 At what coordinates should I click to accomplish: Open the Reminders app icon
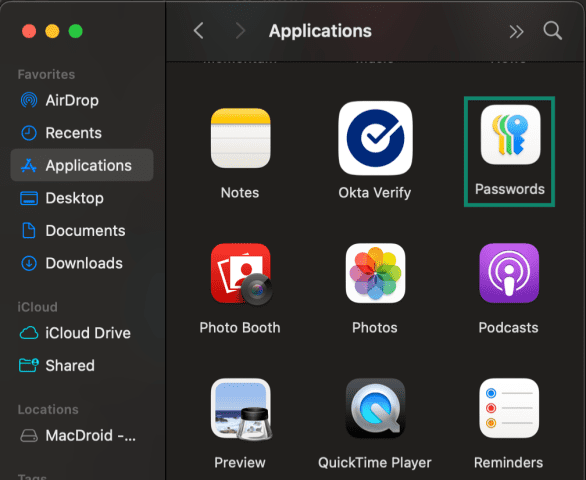[x=509, y=408]
